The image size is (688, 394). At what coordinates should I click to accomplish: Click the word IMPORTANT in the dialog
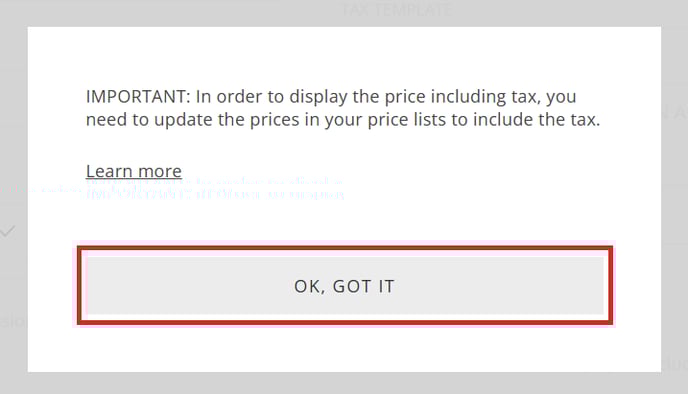(x=138, y=97)
